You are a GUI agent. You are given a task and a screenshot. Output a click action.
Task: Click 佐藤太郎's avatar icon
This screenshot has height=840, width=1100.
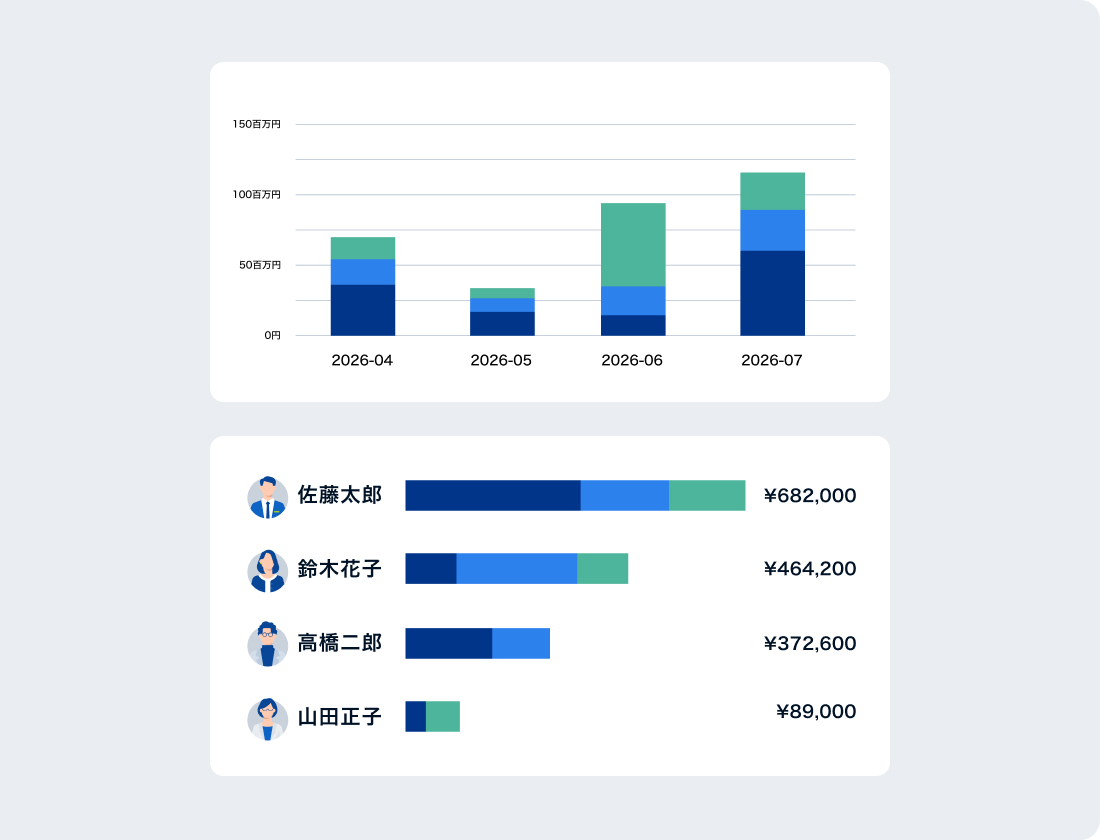pos(267,497)
